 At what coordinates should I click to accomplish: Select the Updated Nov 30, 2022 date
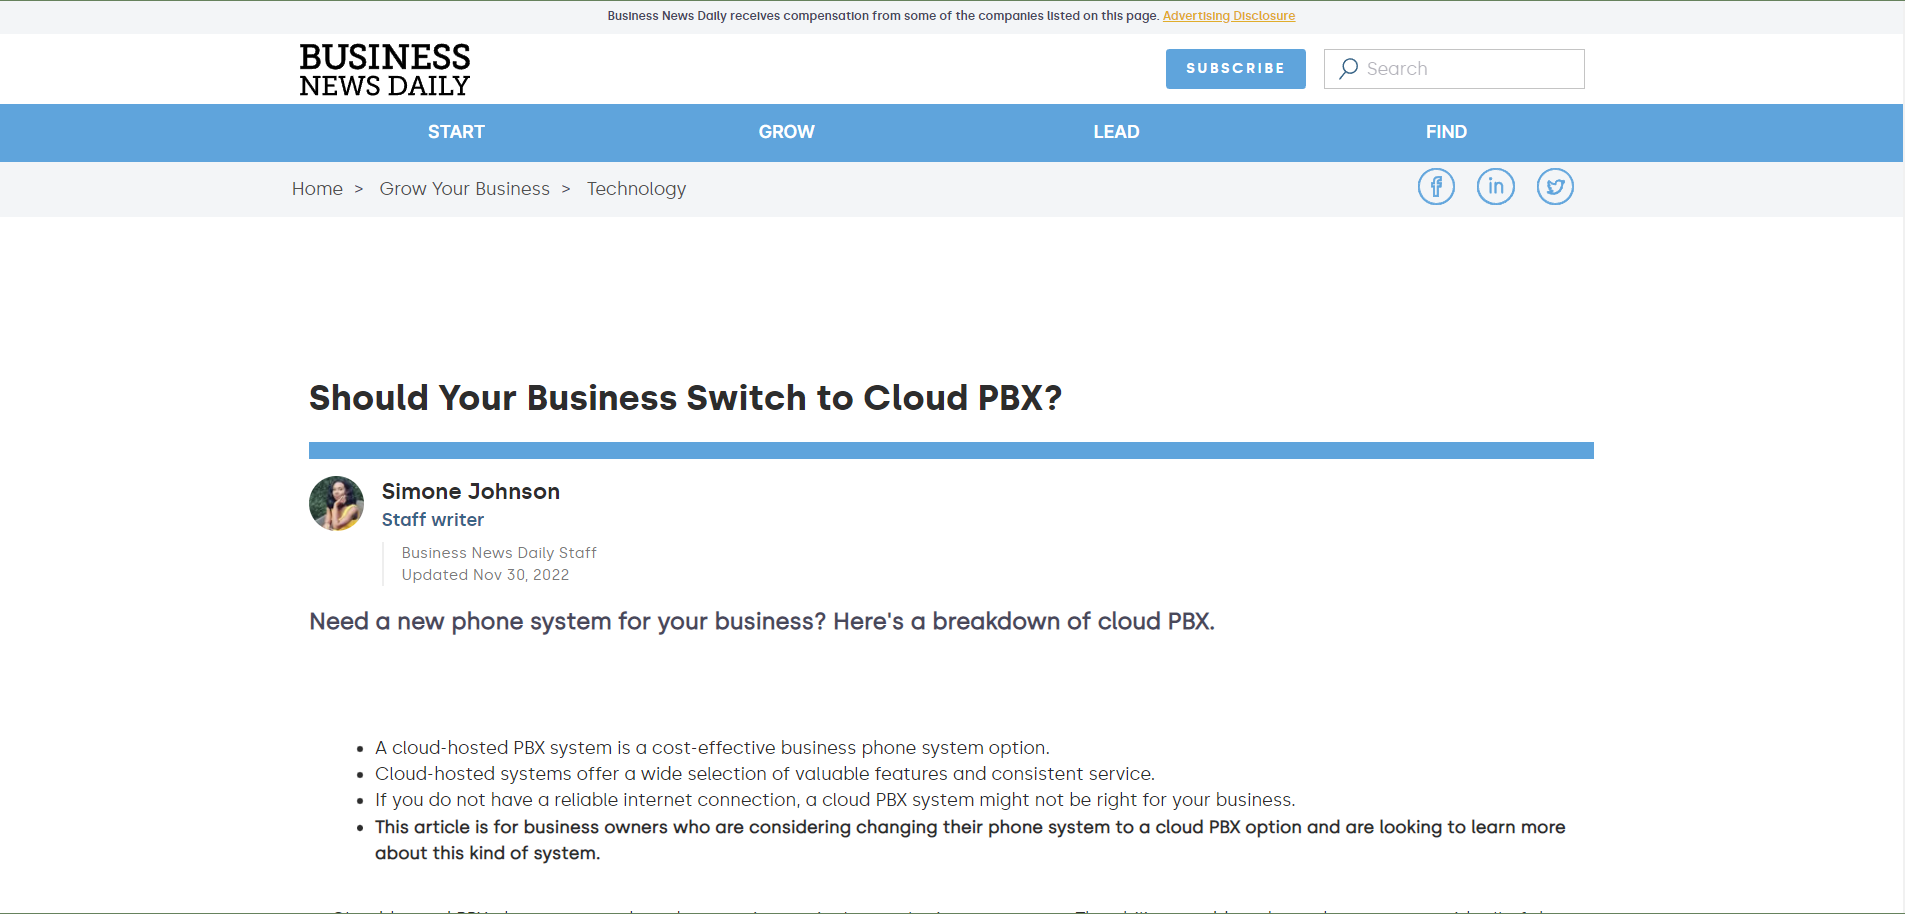click(485, 575)
